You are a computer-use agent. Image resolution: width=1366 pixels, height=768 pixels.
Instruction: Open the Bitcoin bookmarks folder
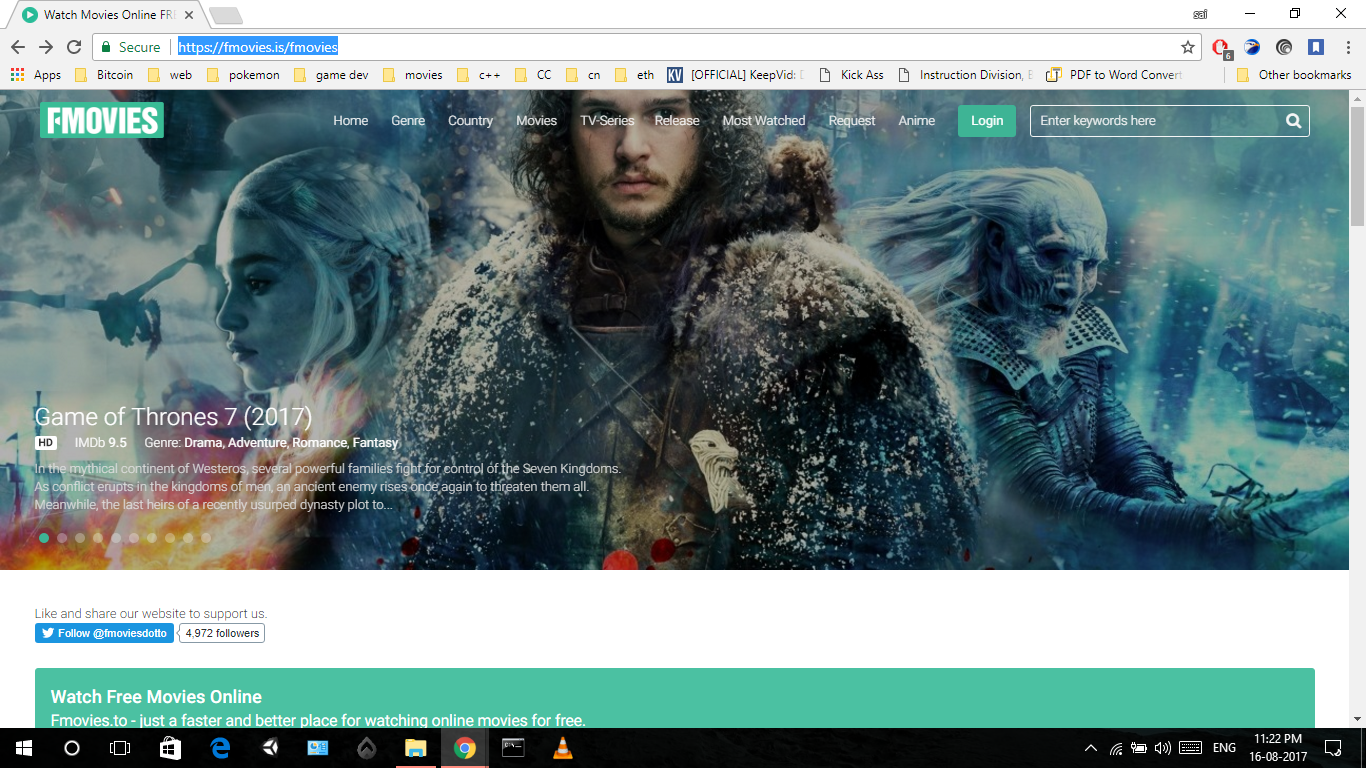(104, 75)
